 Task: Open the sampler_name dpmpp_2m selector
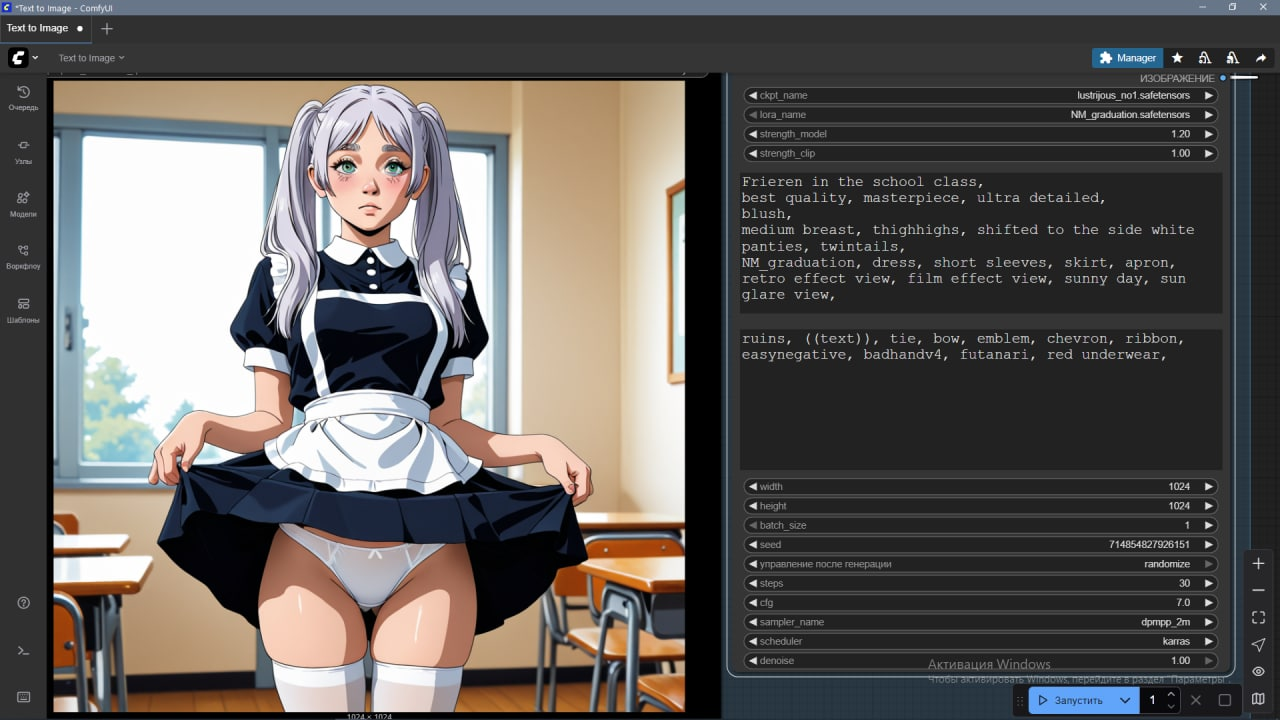(980, 622)
